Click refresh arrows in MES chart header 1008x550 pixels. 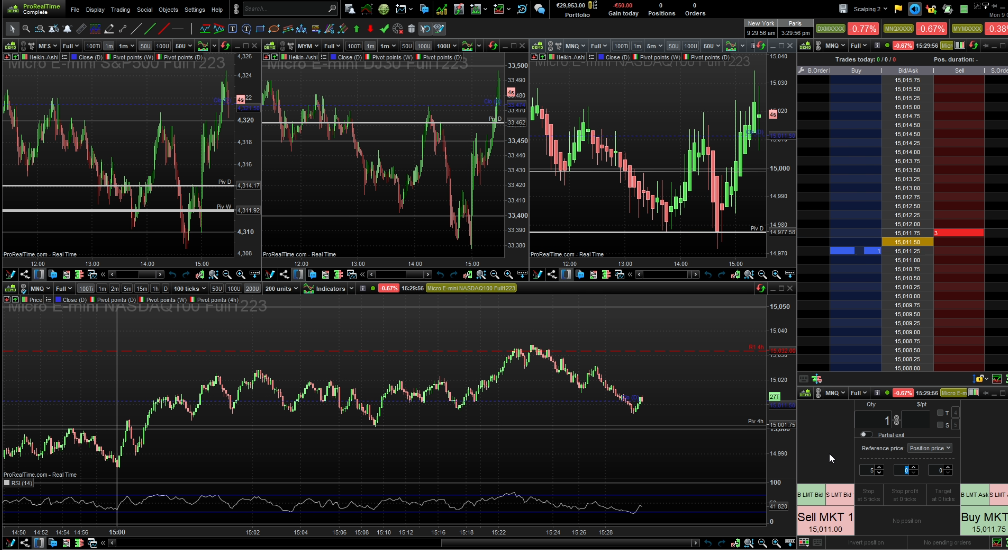225,46
